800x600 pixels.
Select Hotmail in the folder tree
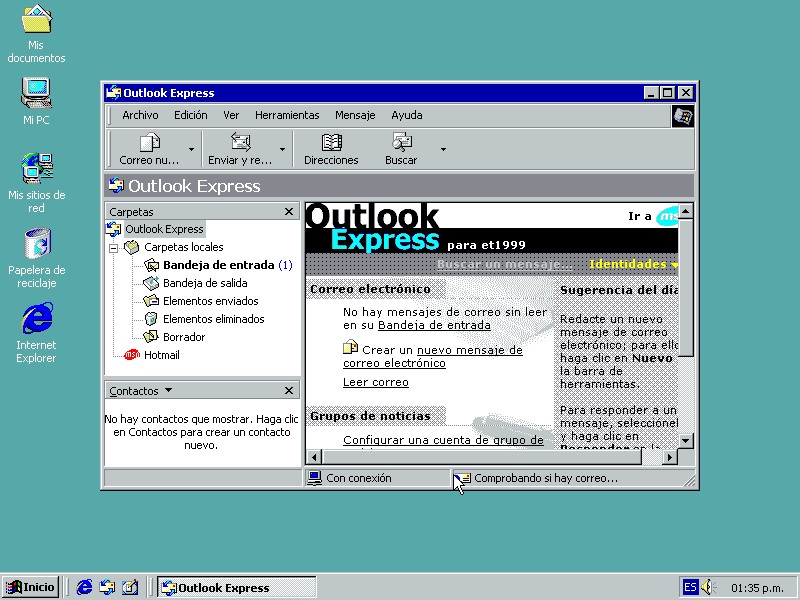point(152,355)
